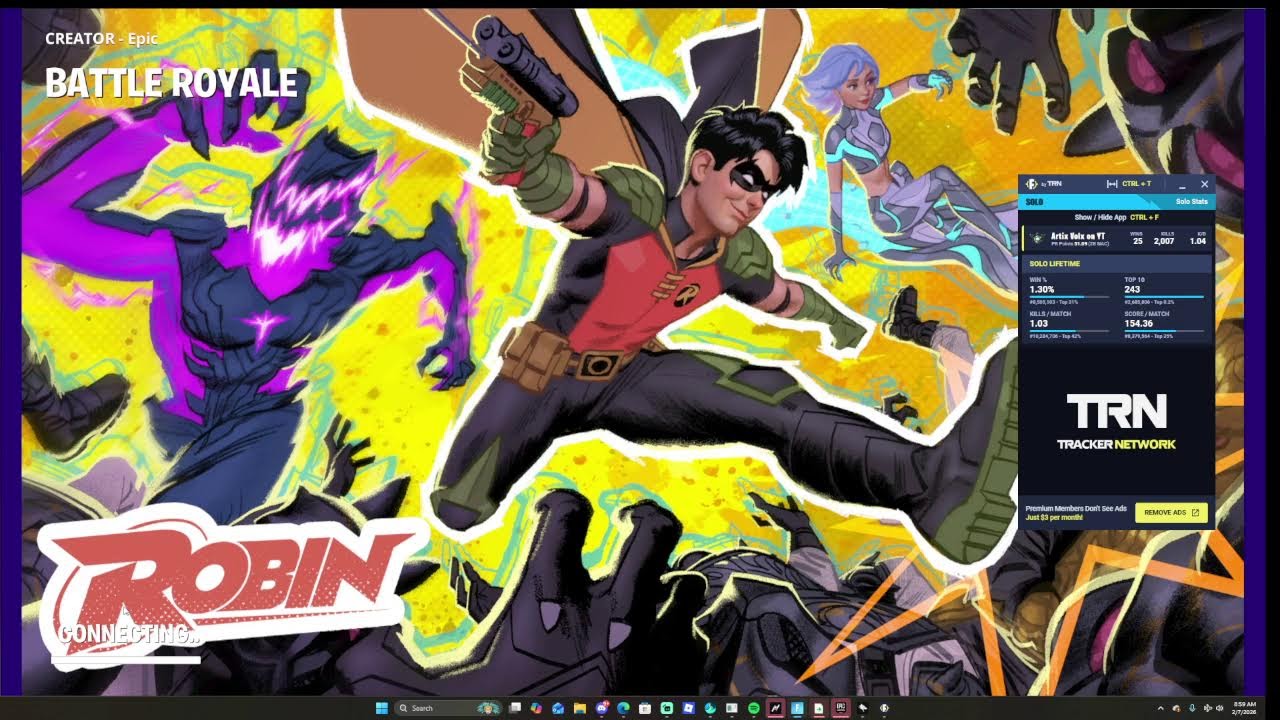The height and width of the screenshot is (720, 1280).
Task: Click the win percentage value "1.30%"
Action: click(x=1042, y=289)
